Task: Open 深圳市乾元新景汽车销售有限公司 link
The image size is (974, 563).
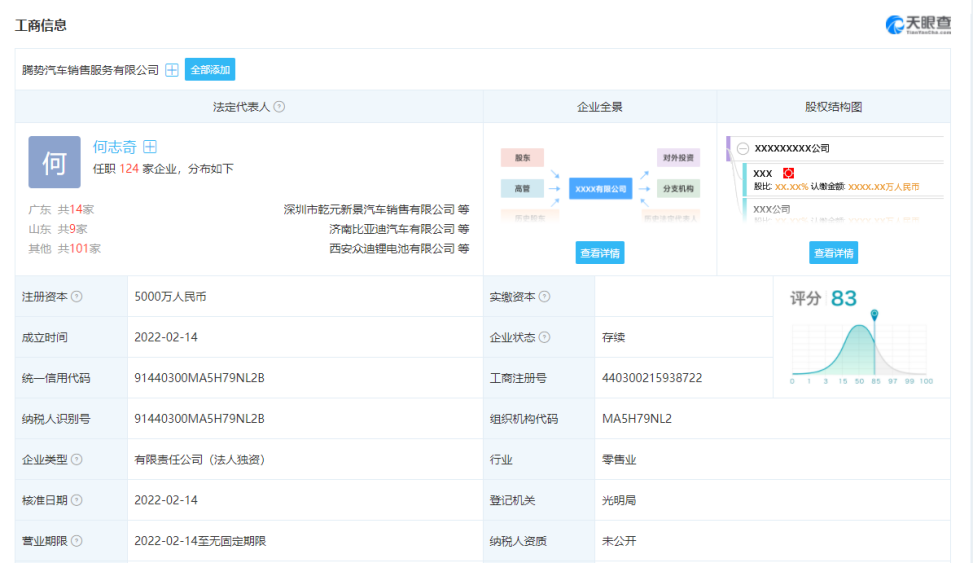Action: tap(370, 209)
